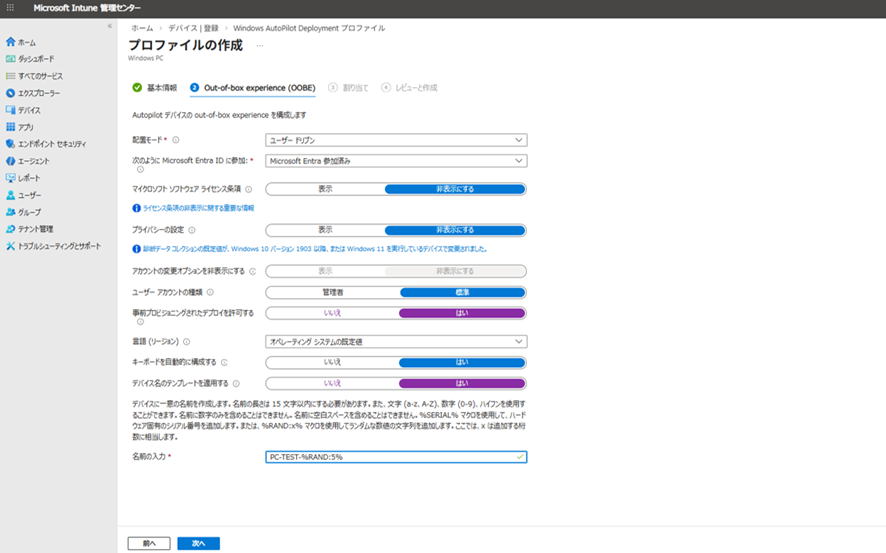Viewport: 886px width, 553px height.
Task: Open the アプリ sidebar icon
Action: point(10,127)
